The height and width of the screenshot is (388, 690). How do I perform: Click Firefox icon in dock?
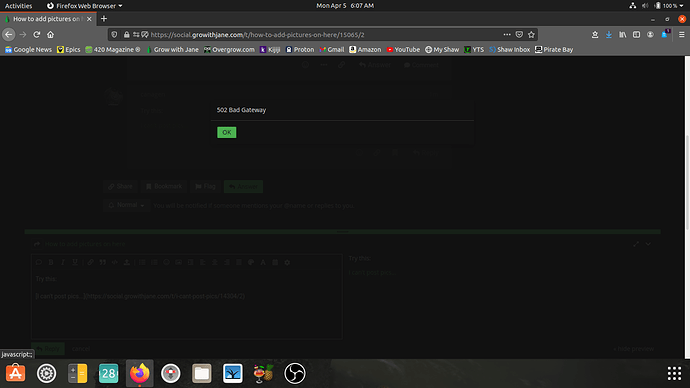pos(139,373)
